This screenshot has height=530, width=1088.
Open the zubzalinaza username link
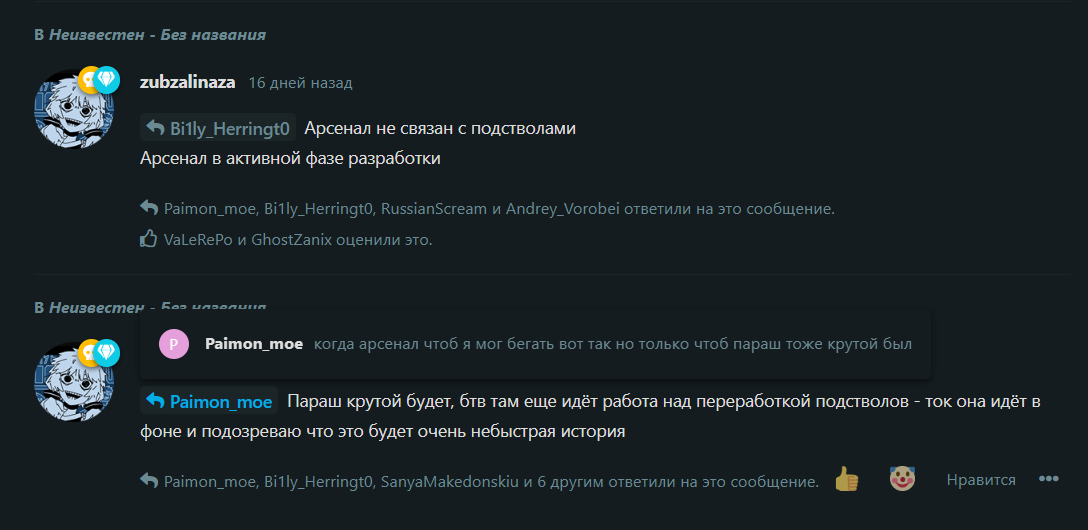click(x=187, y=83)
